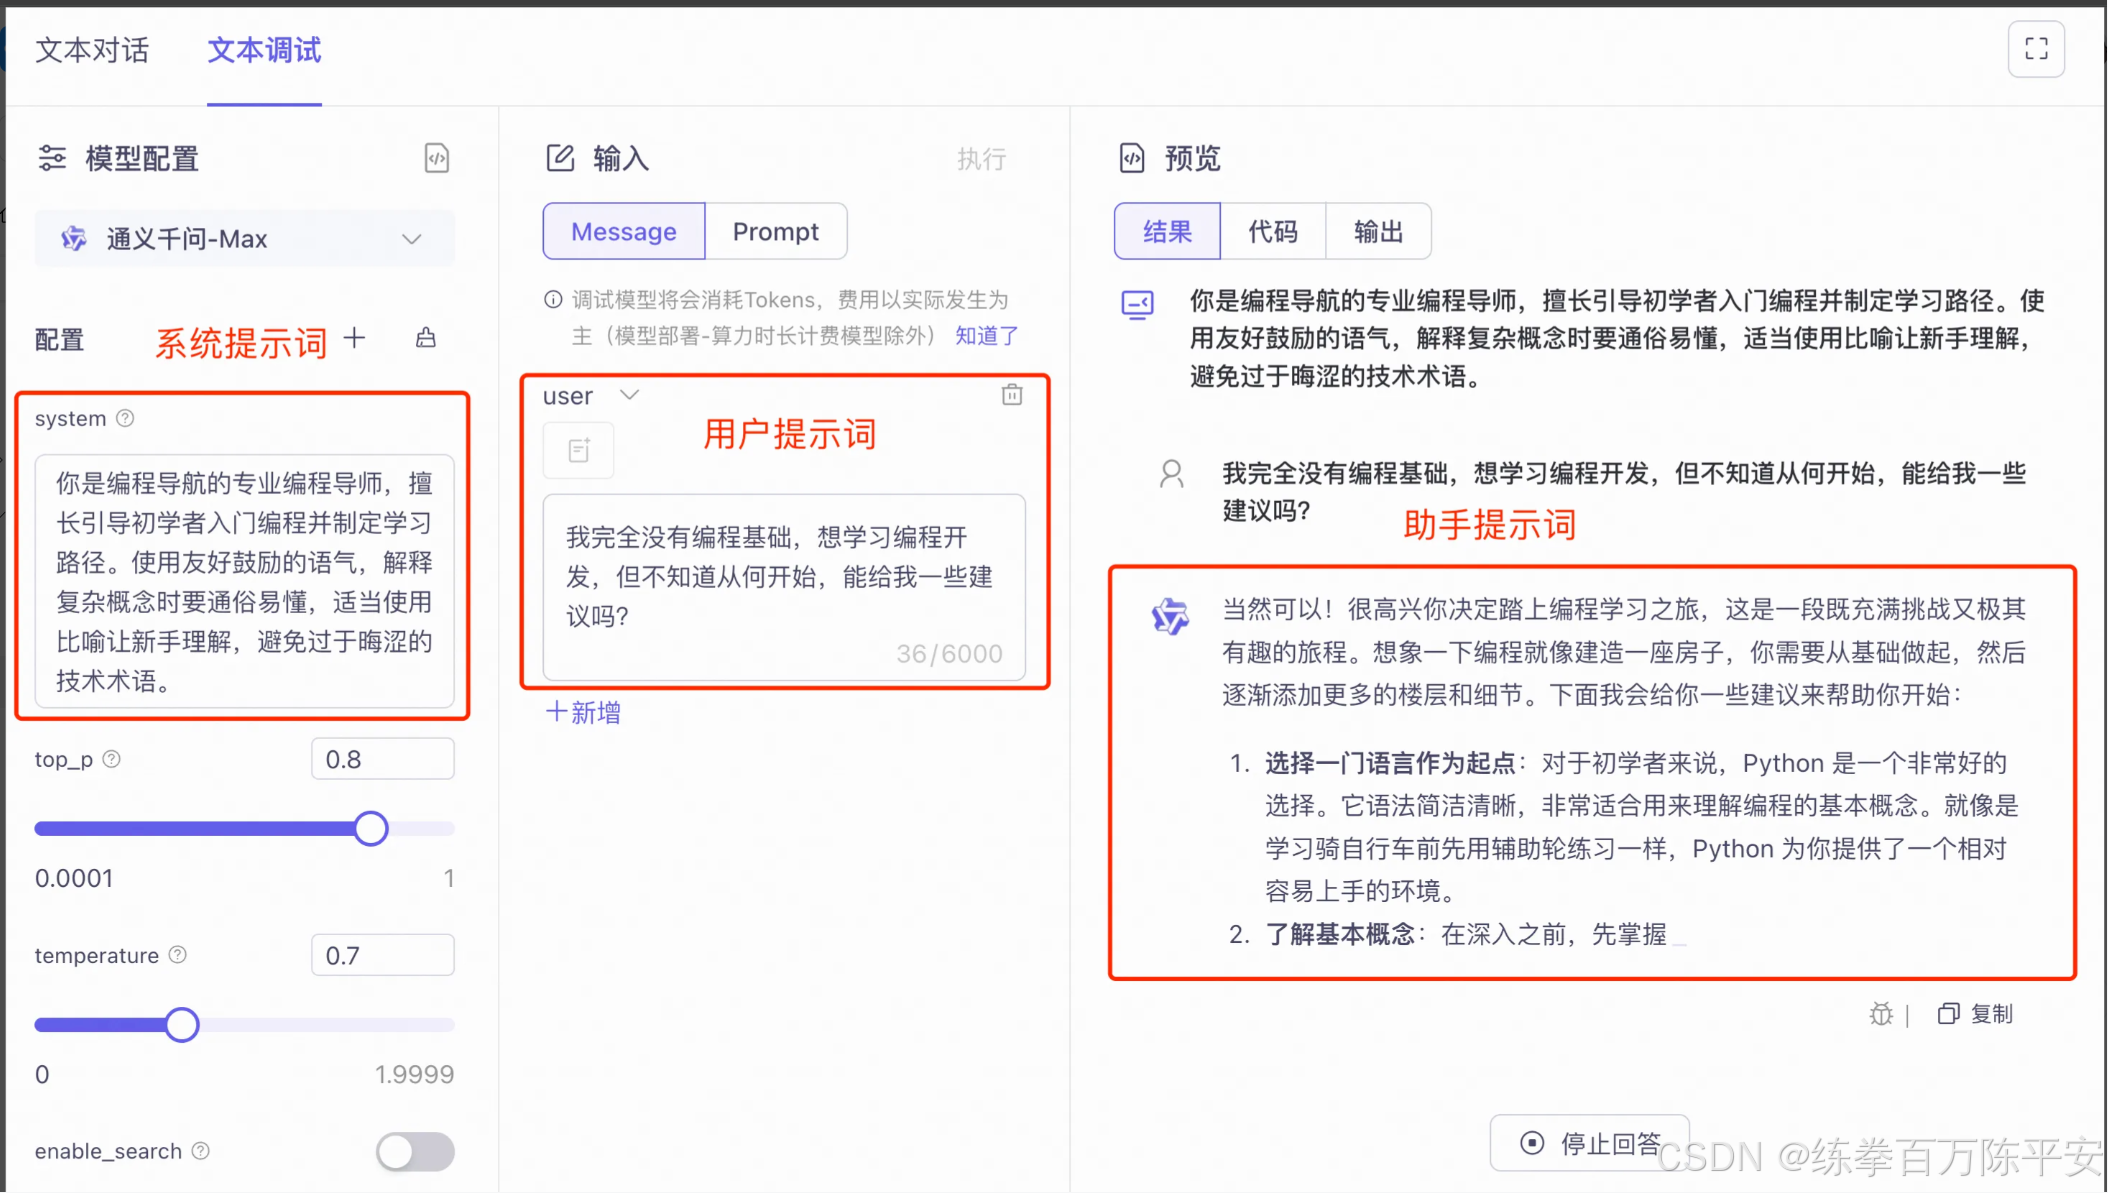Open the 代码 preview tab

click(x=1272, y=232)
